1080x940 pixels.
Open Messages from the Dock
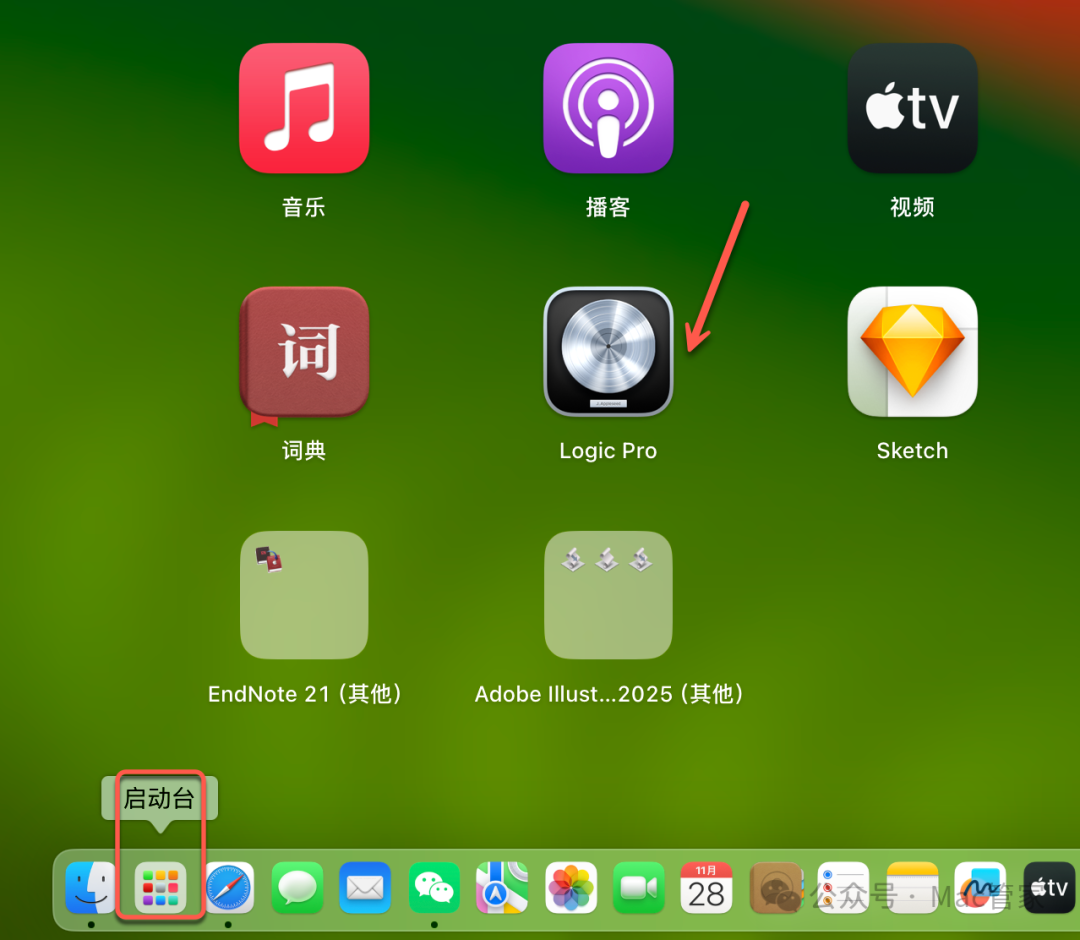297,888
